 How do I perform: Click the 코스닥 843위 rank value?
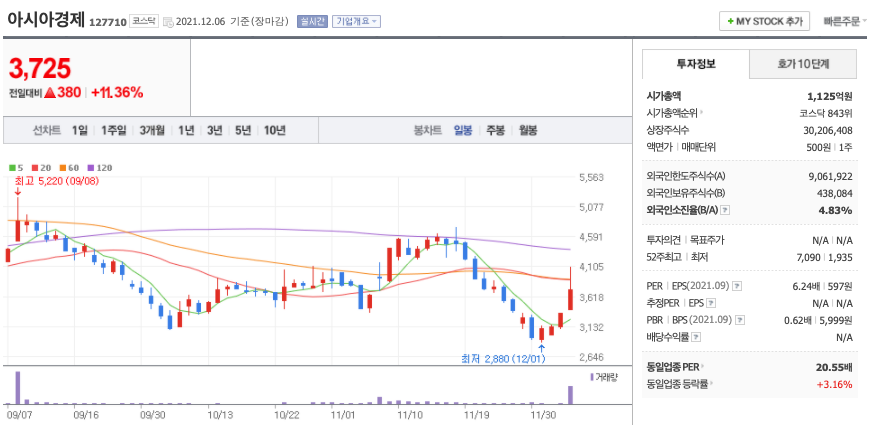point(826,113)
